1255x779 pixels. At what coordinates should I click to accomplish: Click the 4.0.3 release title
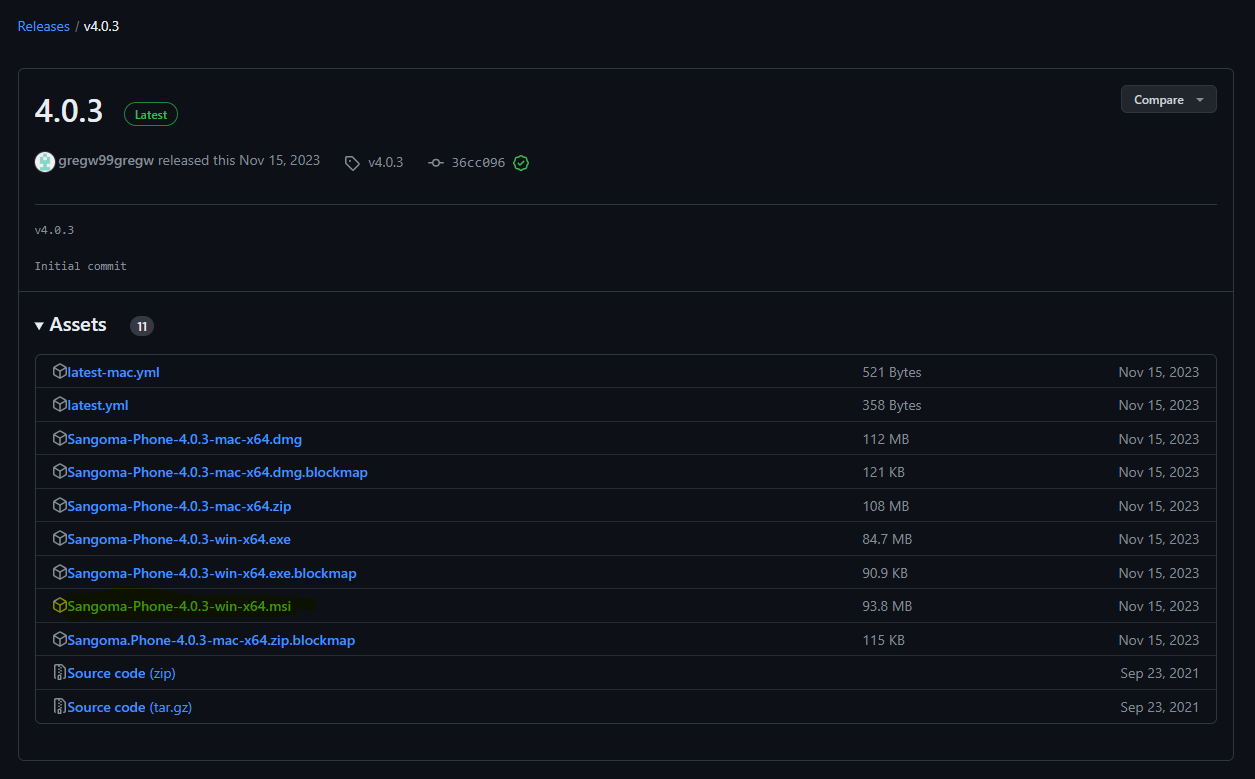coord(69,111)
